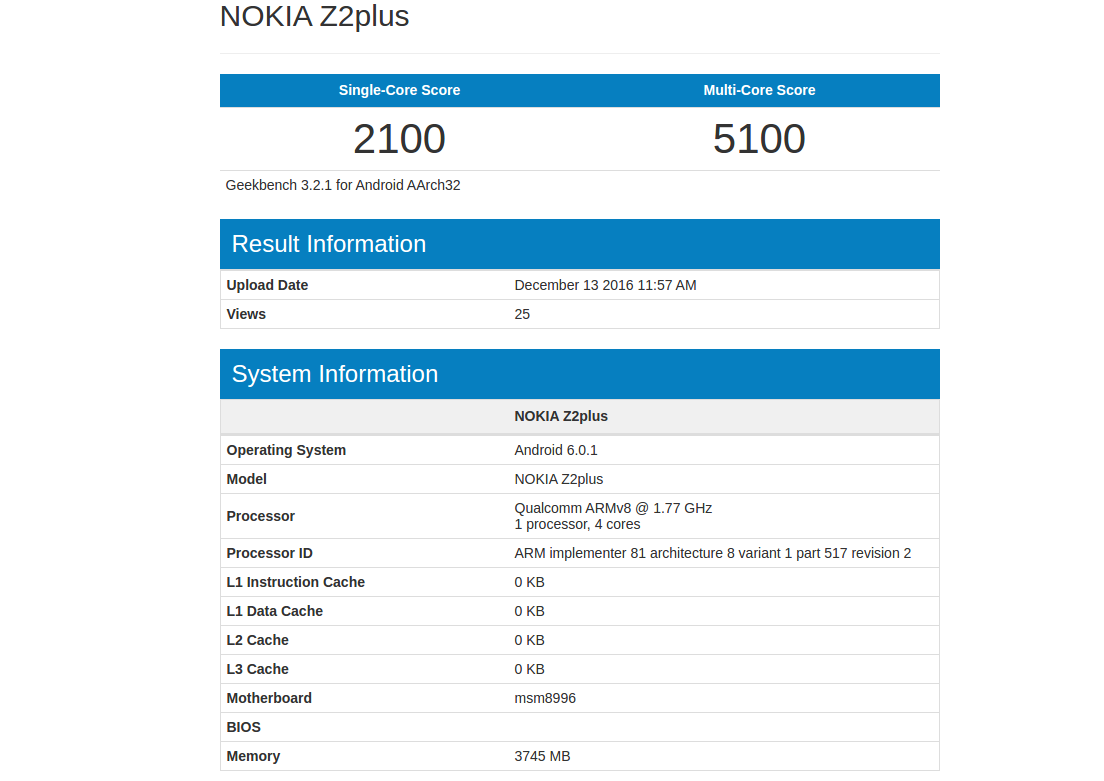Click the L3 Cache 0 KB value
1104x781 pixels.
pos(529,669)
